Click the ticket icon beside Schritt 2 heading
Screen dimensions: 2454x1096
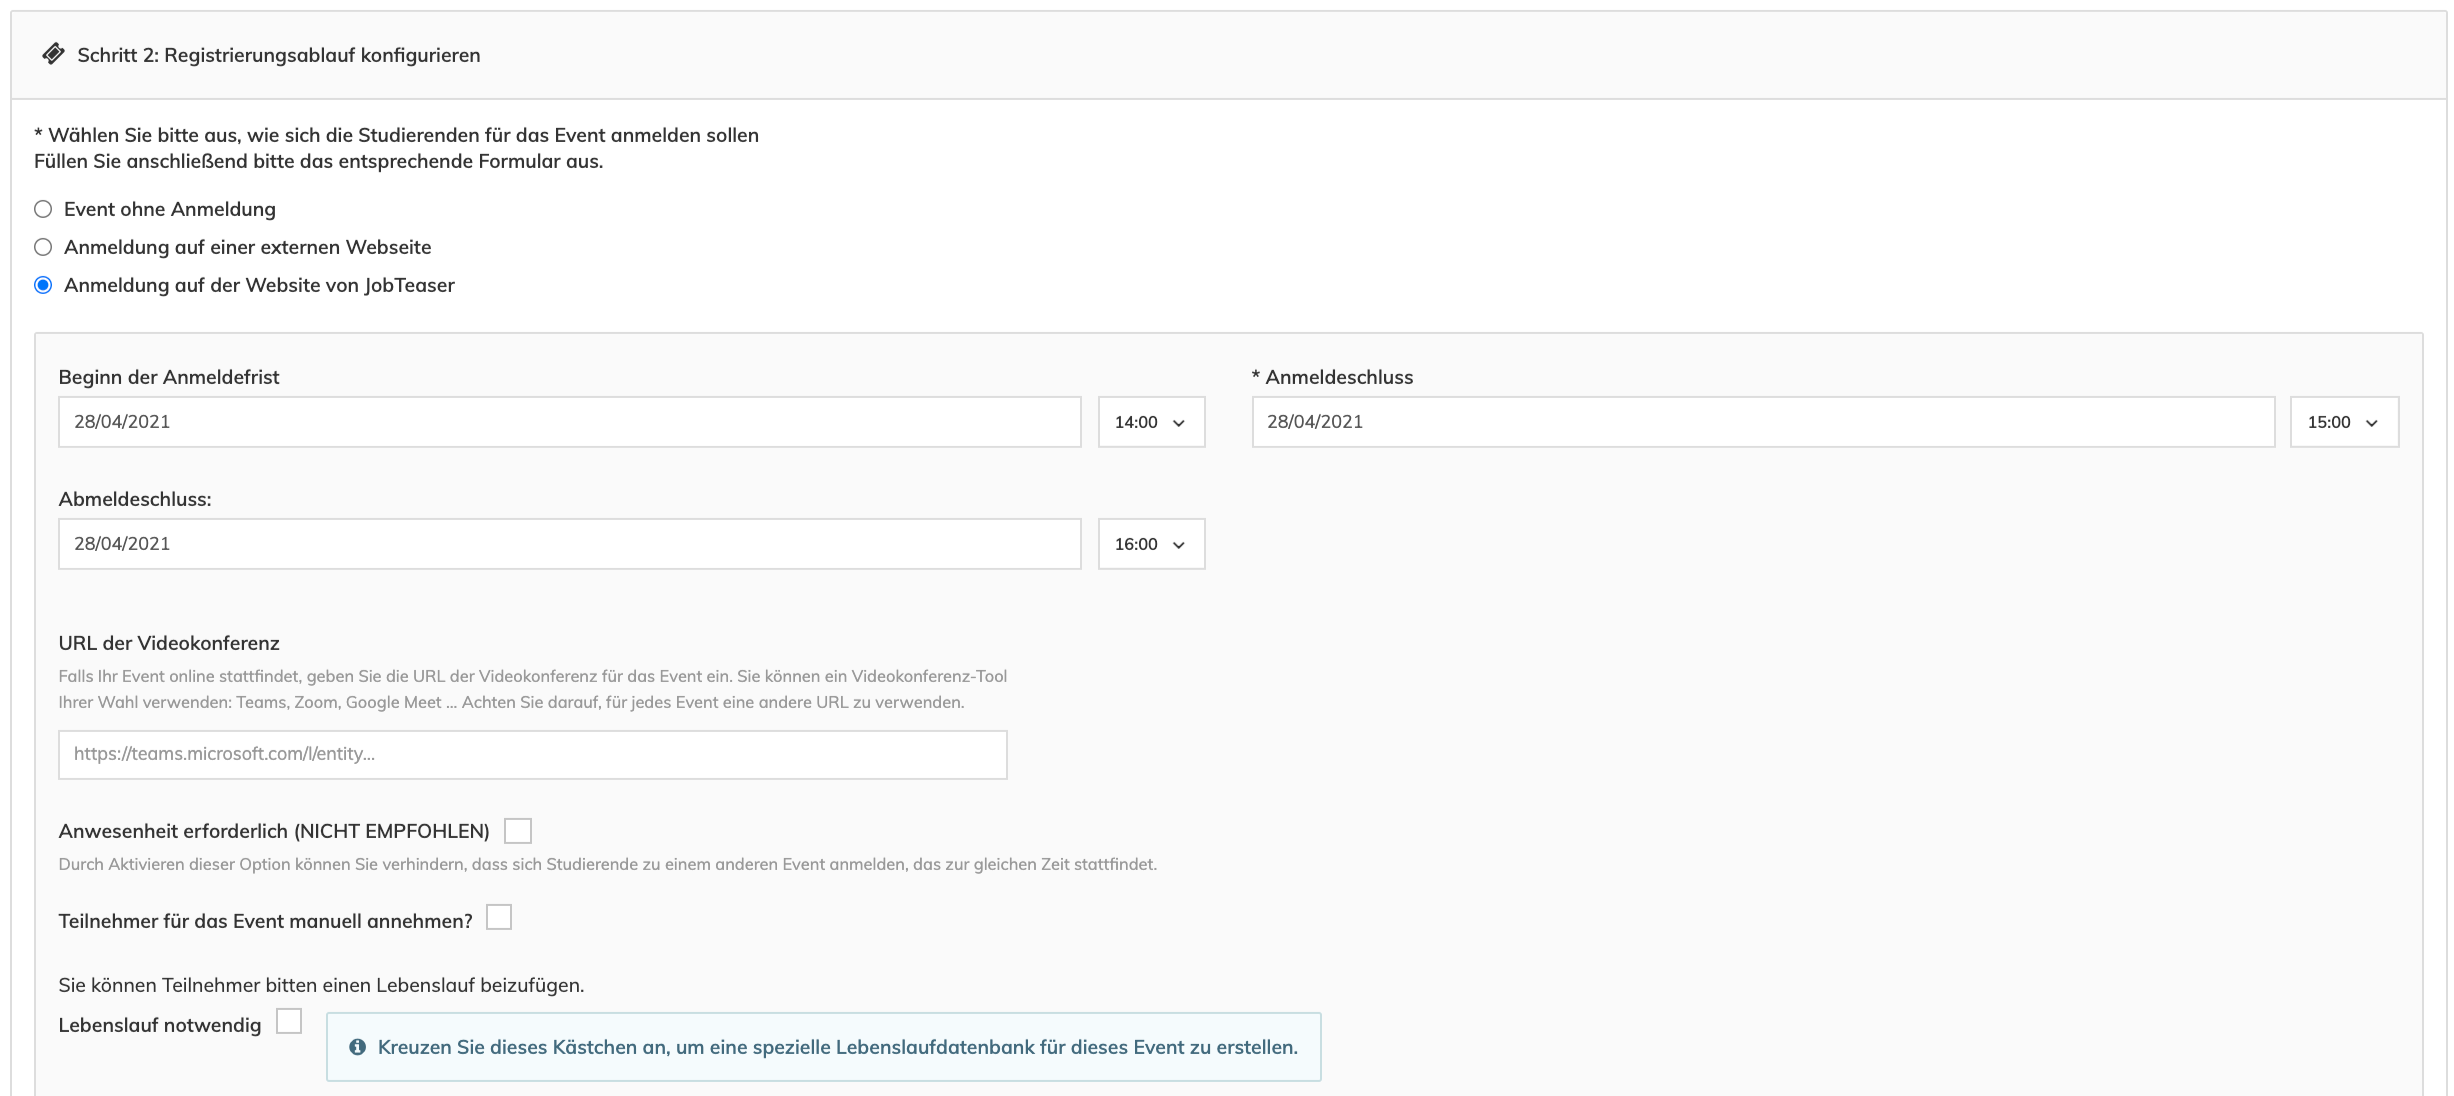[x=53, y=54]
